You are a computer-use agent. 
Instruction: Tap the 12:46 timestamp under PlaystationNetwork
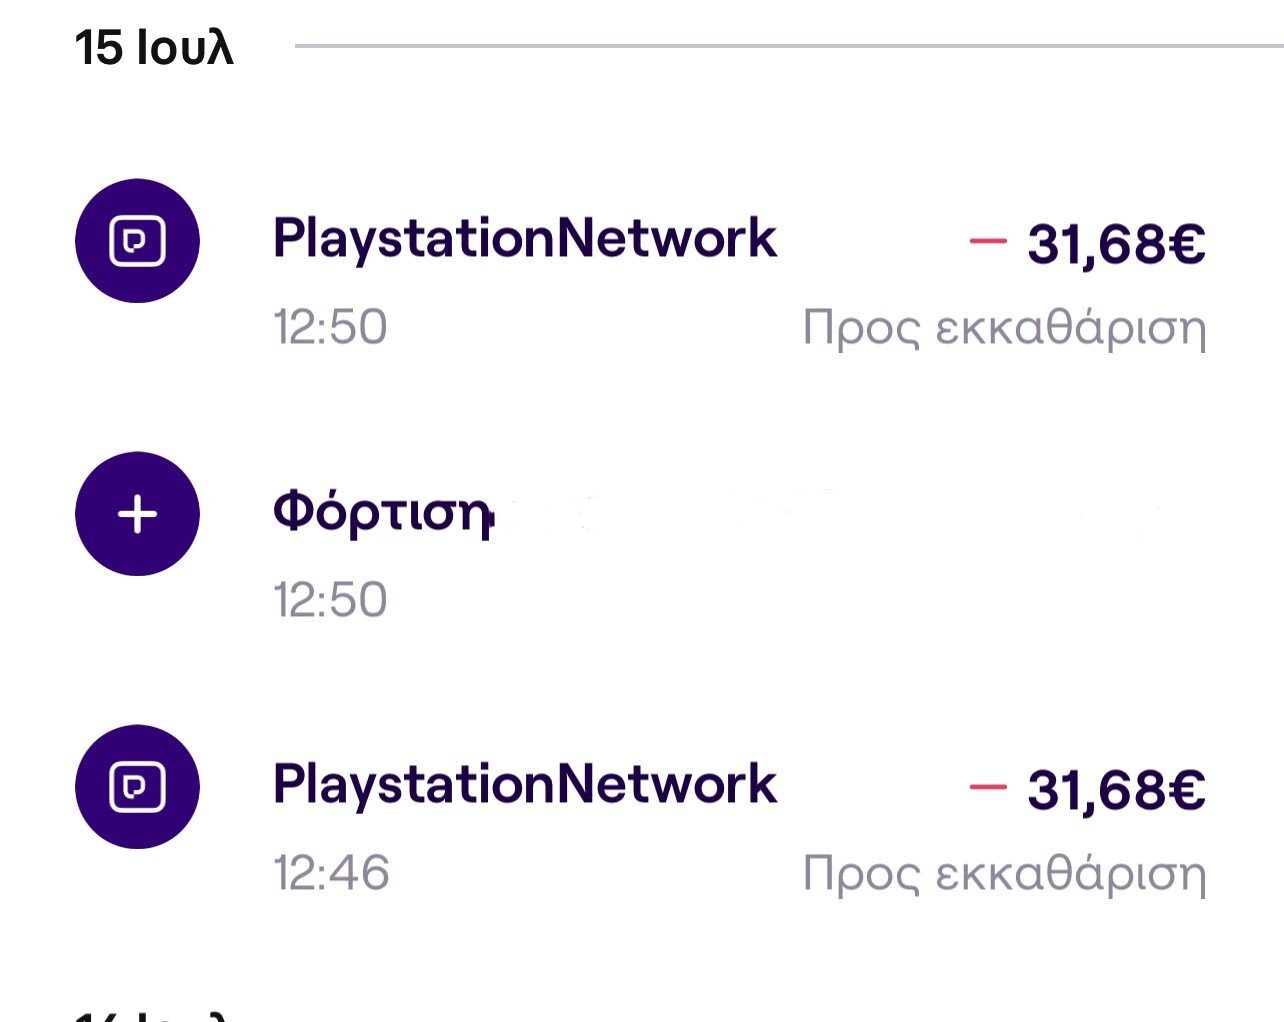[331, 873]
